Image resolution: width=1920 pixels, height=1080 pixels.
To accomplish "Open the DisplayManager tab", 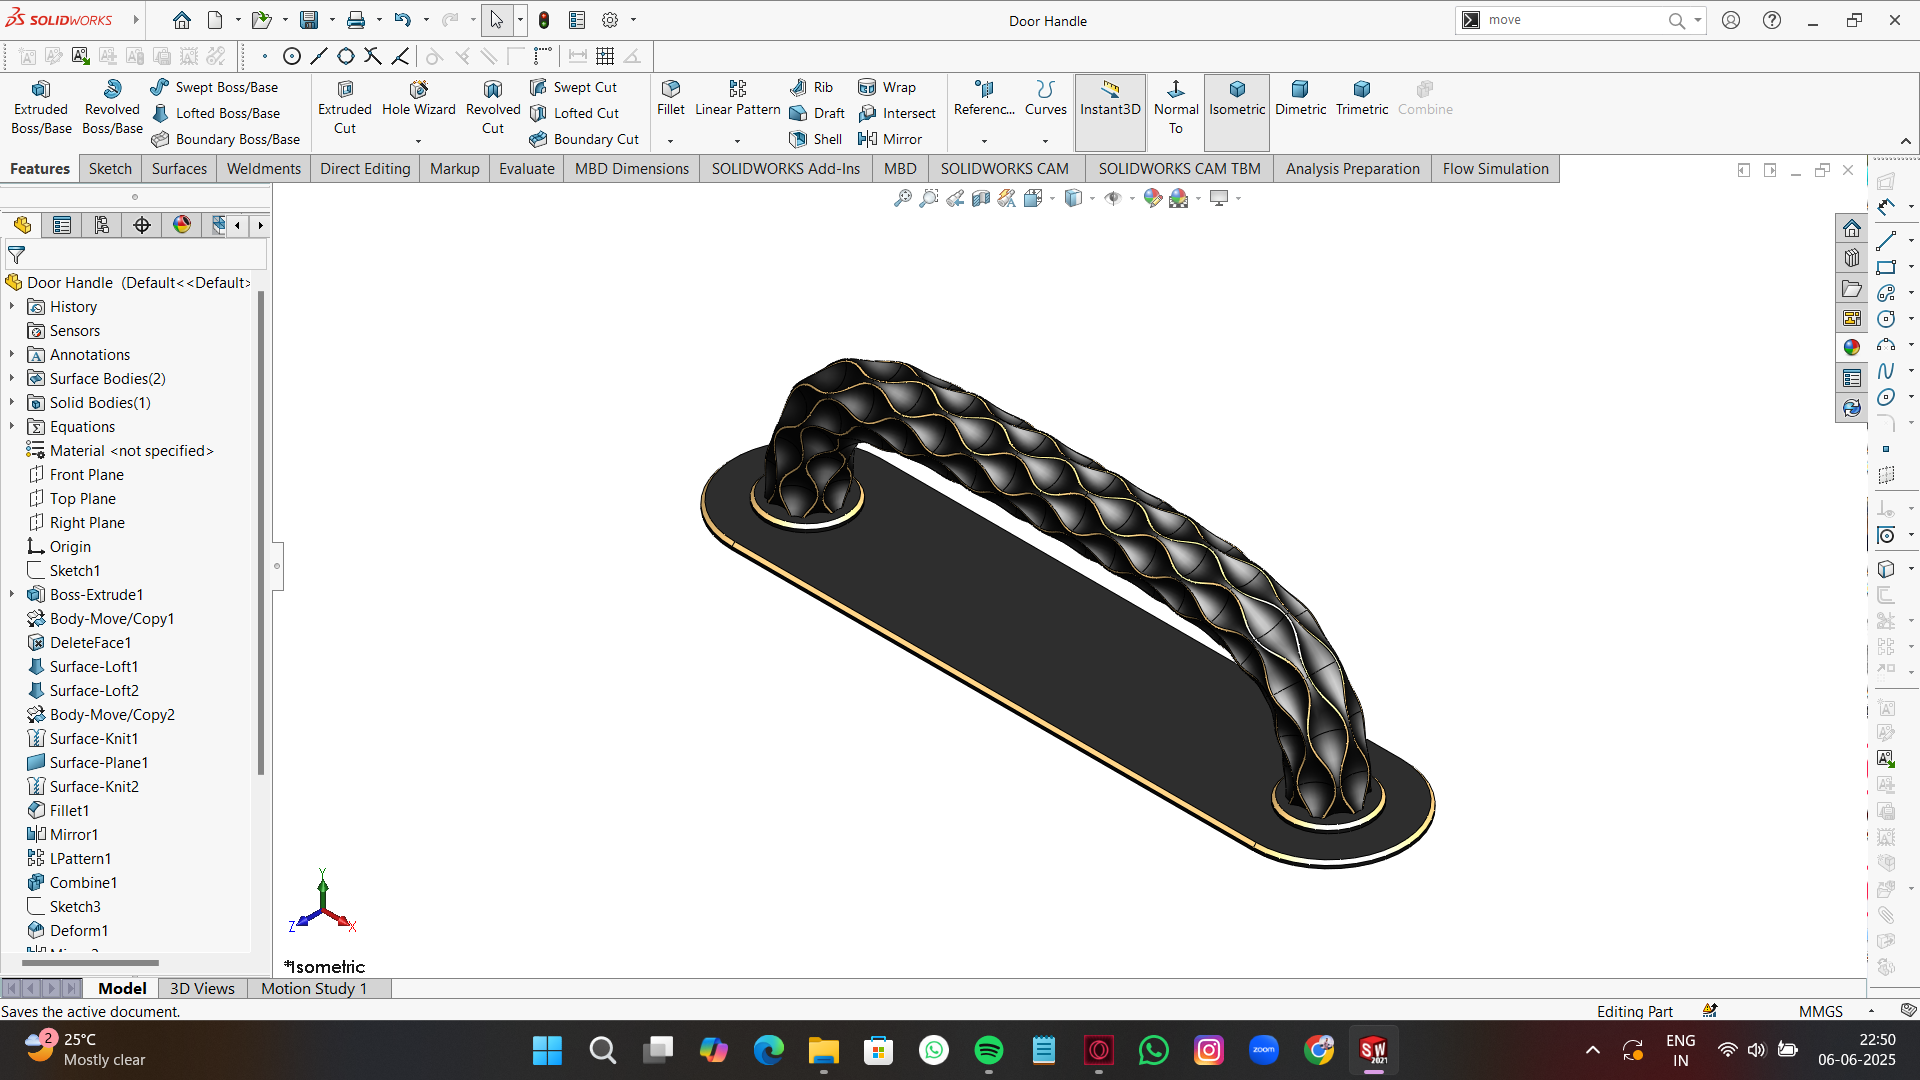I will [182, 225].
